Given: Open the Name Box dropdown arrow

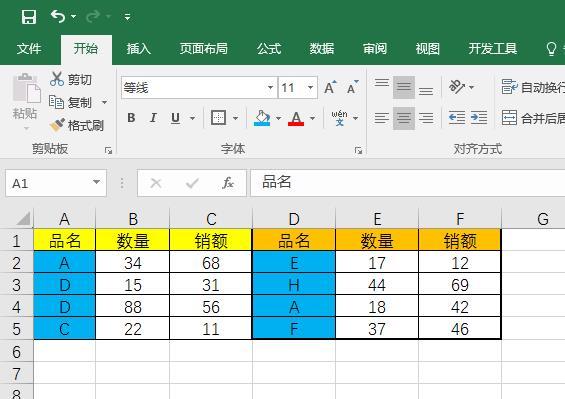Looking at the screenshot, I should click(x=96, y=182).
